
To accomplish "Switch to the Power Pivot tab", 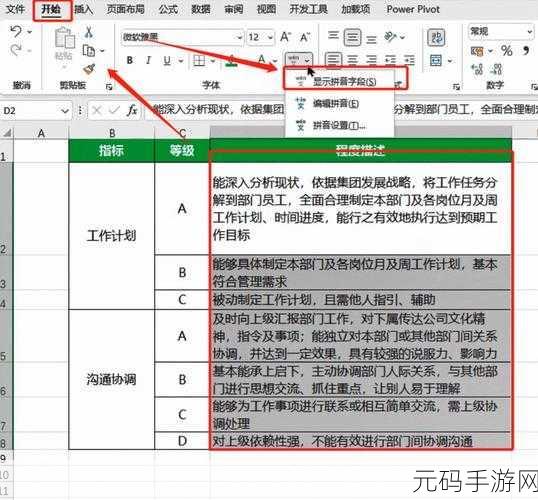I will (413, 9).
